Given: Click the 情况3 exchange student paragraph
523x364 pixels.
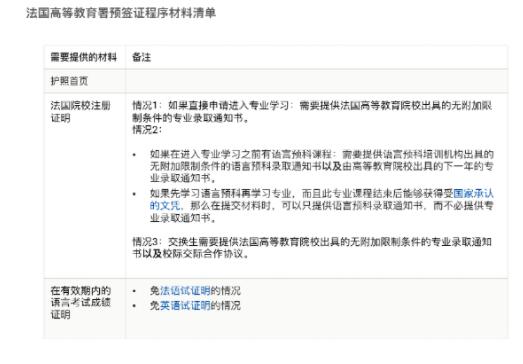Looking at the screenshot, I should point(312,248).
